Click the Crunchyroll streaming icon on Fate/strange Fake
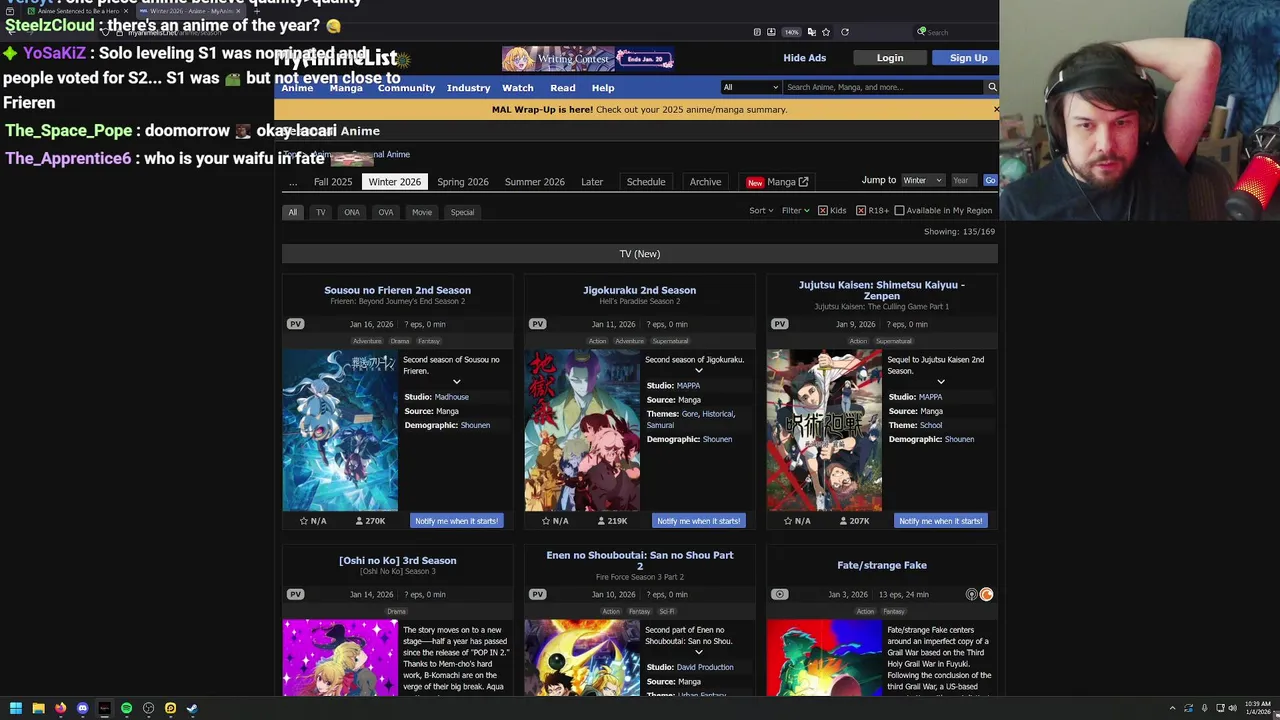The width and height of the screenshot is (1280, 720). click(986, 594)
